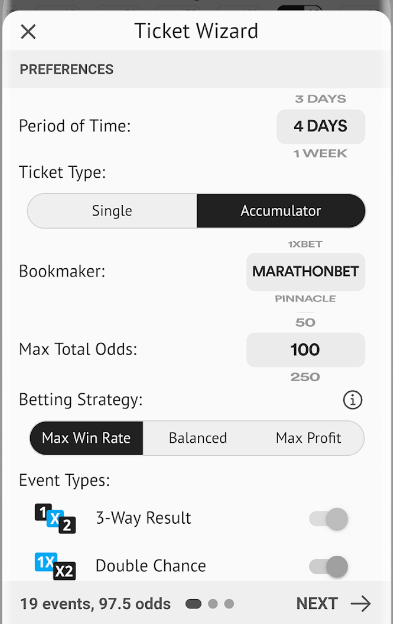Tap the third page indicator dot
This screenshot has height=624, width=393.
[x=229, y=604]
